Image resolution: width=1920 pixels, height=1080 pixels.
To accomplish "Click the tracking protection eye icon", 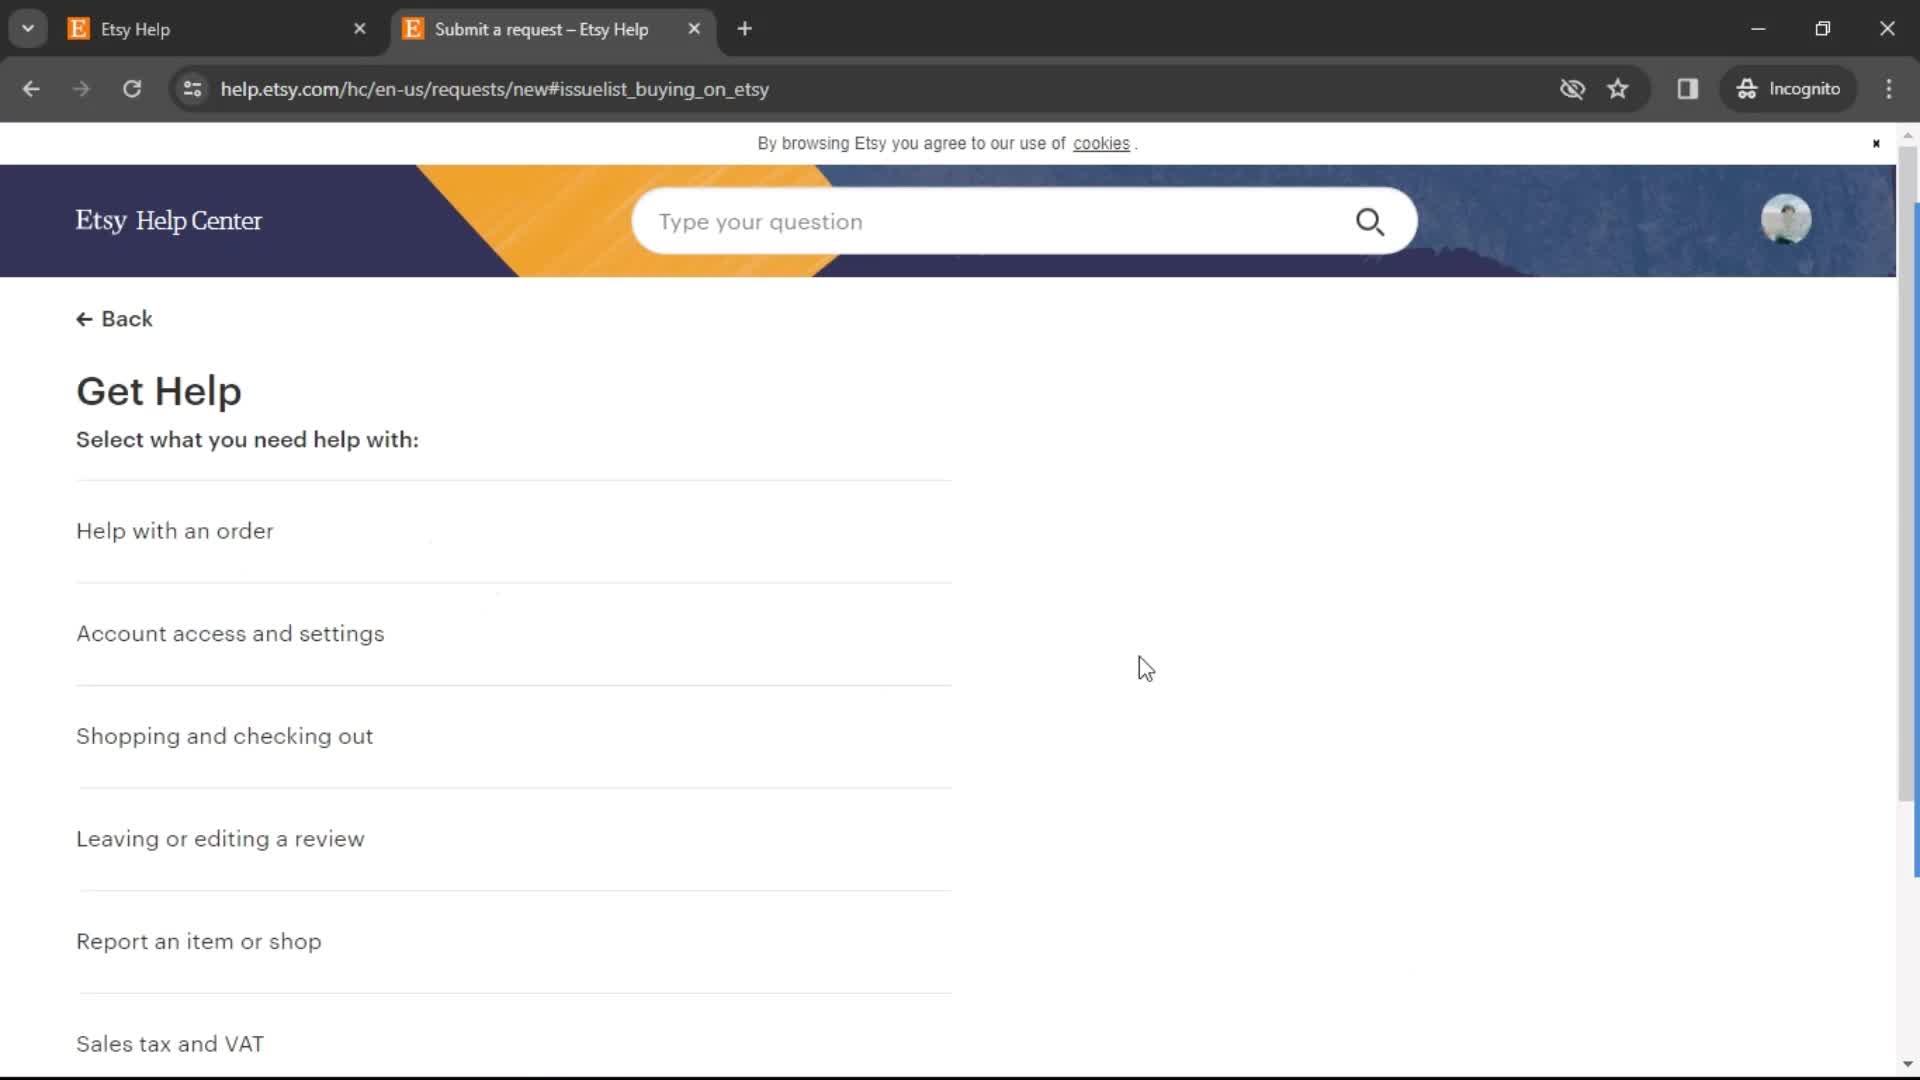I will click(x=1572, y=89).
